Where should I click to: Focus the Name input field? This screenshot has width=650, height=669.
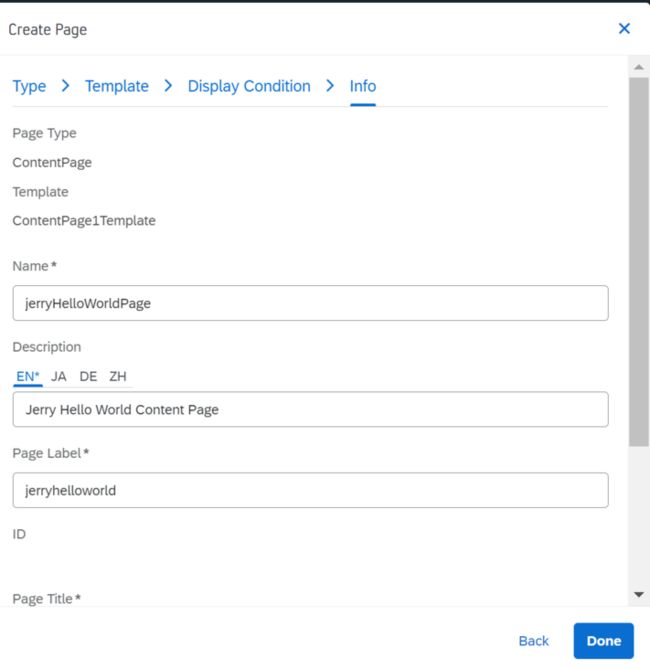click(x=310, y=303)
